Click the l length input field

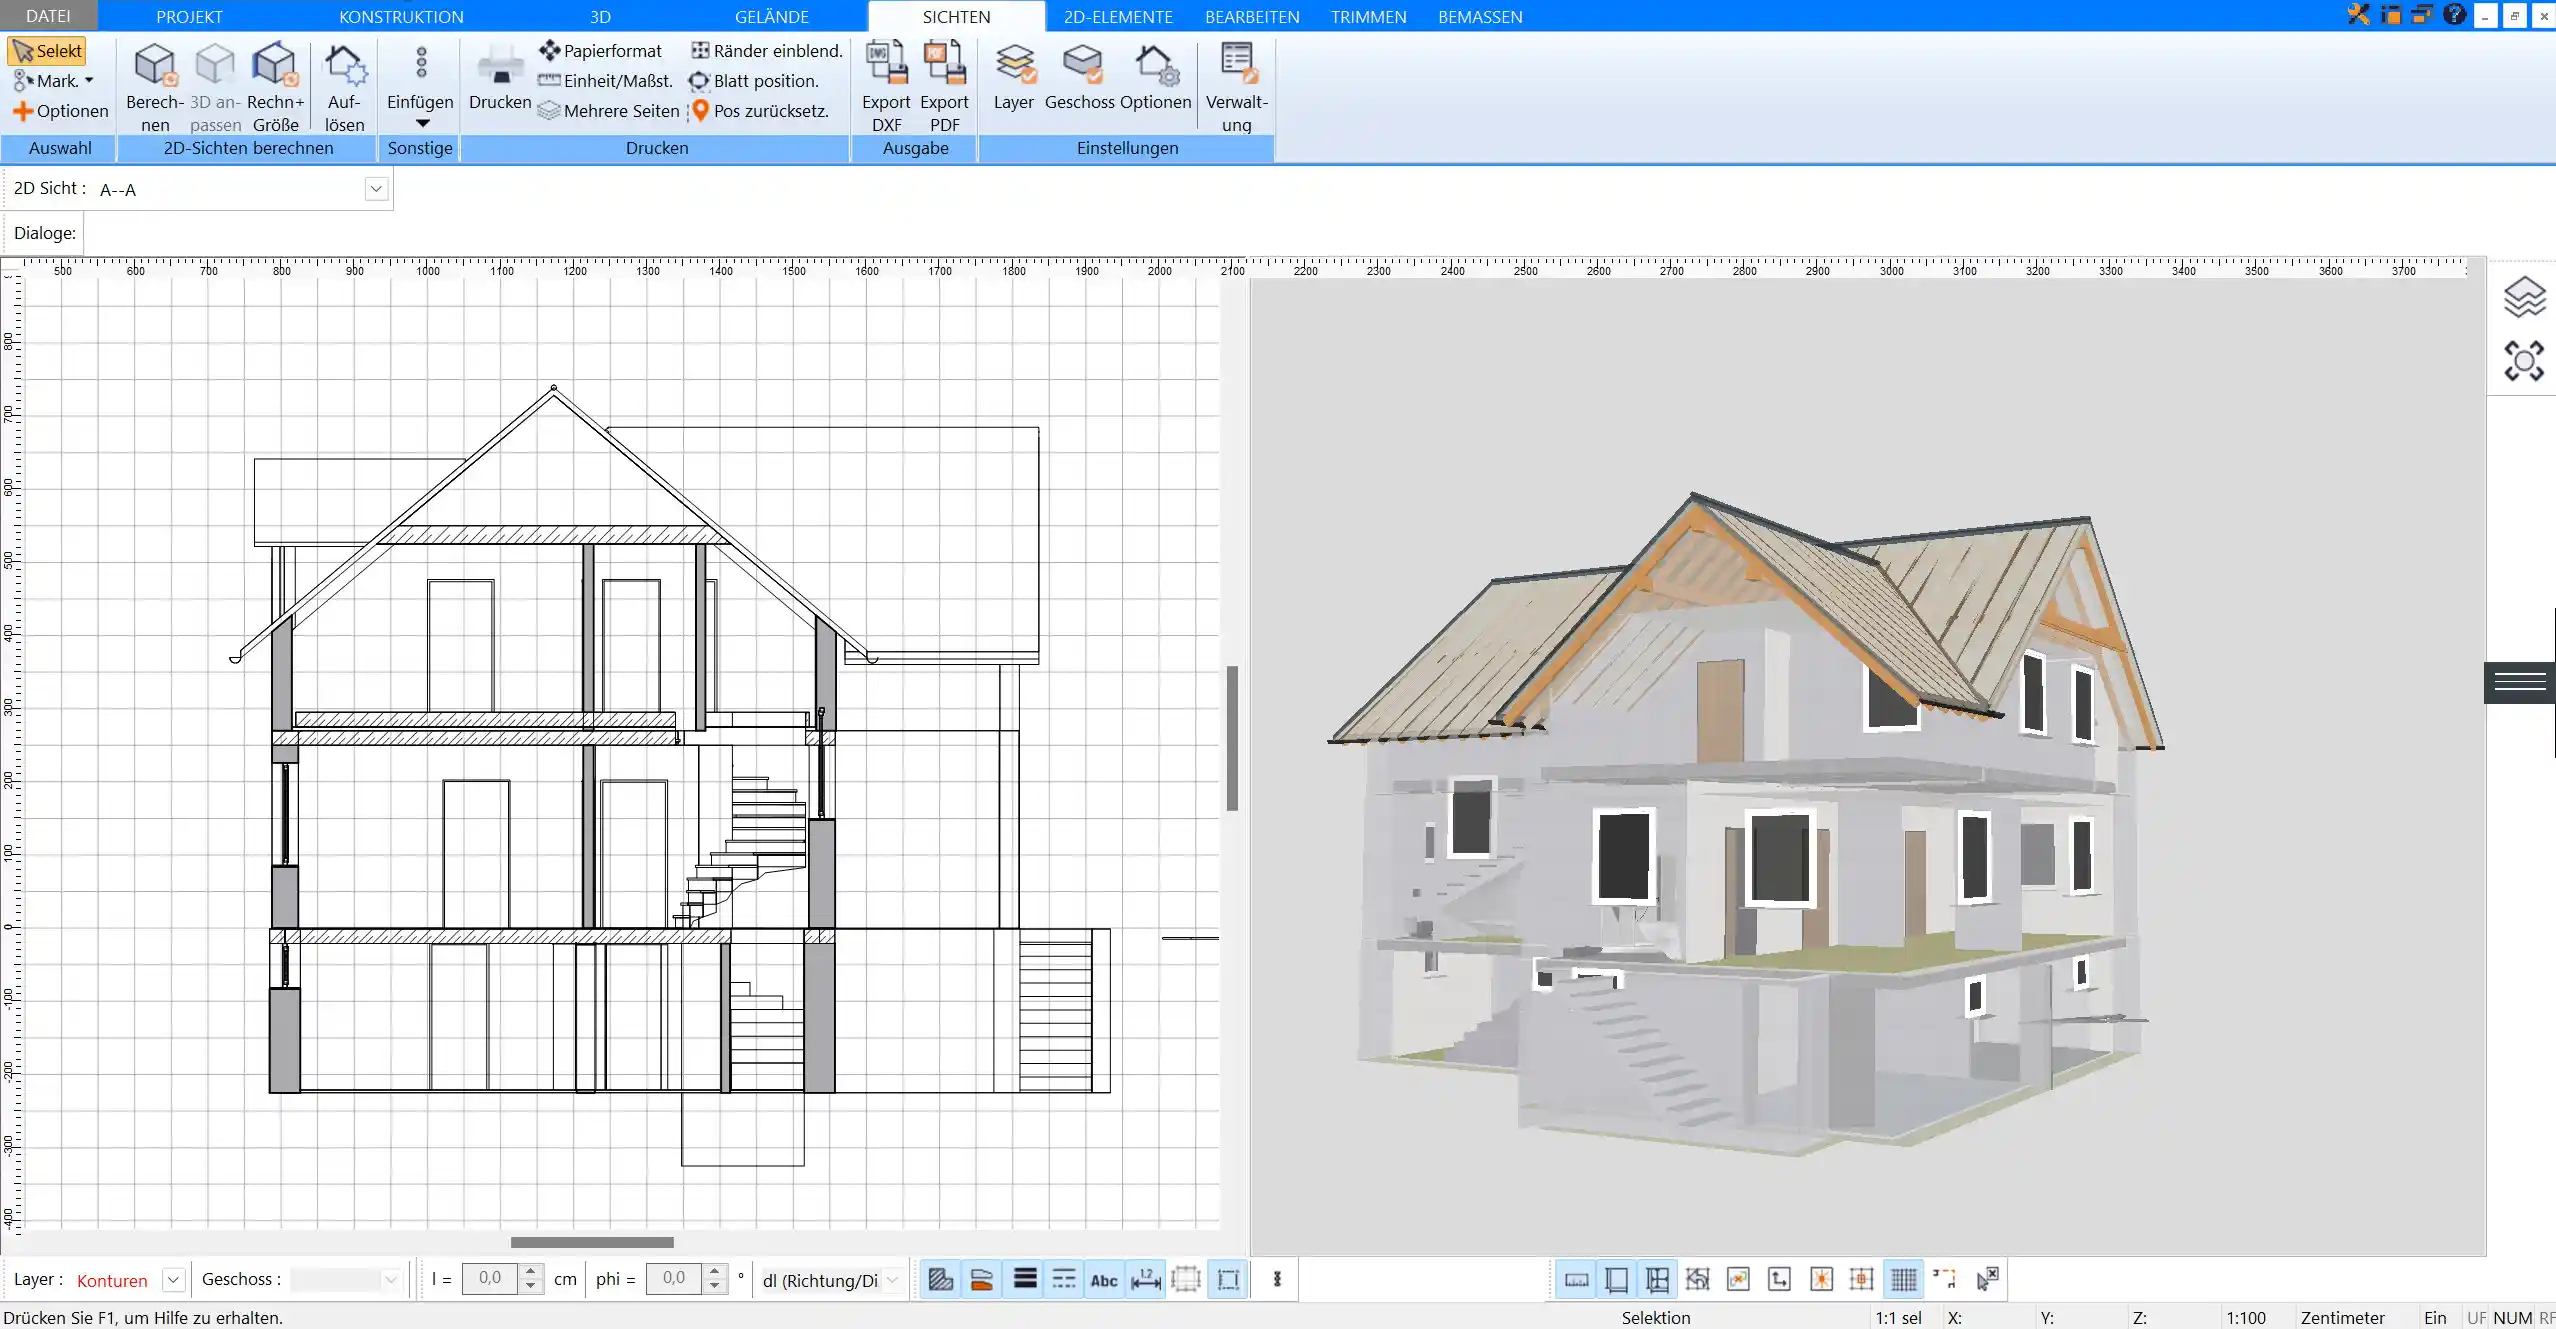point(490,1279)
